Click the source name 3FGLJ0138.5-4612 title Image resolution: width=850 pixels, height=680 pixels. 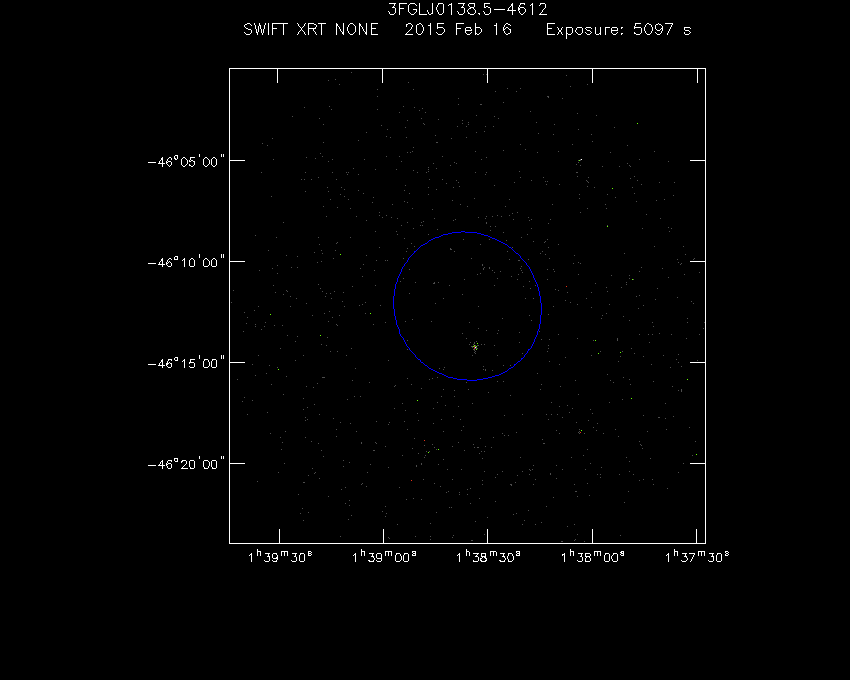pyautogui.click(x=467, y=9)
